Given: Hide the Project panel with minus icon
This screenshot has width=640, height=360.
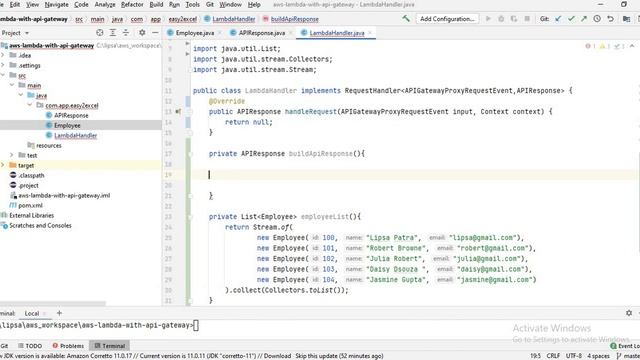Looking at the screenshot, I should (x=155, y=33).
